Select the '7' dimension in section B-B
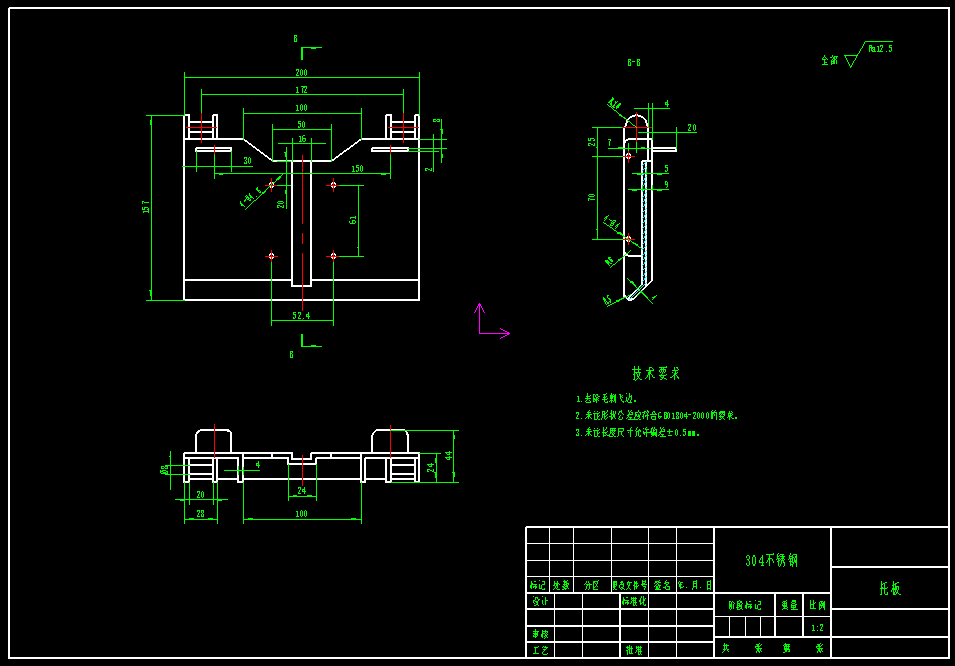Image resolution: width=955 pixels, height=666 pixels. click(609, 143)
